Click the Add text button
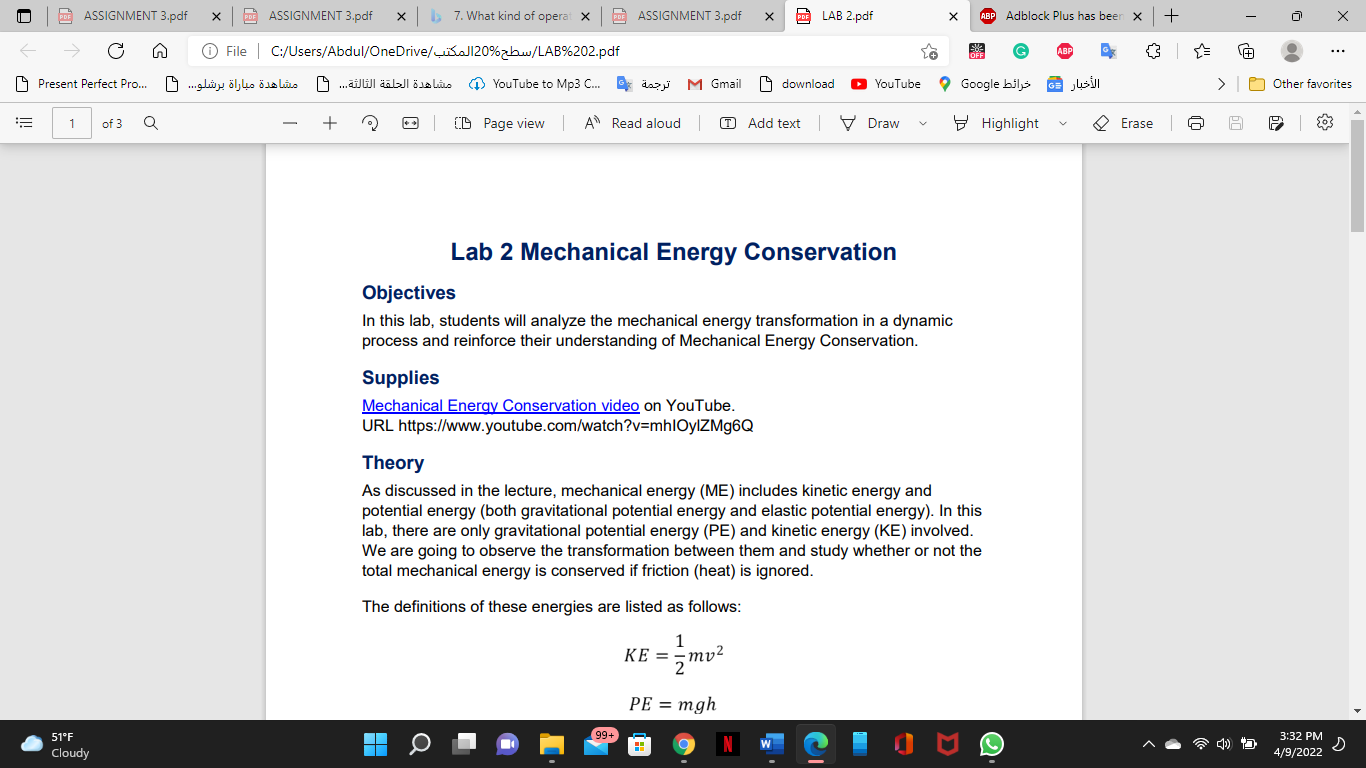 (760, 122)
